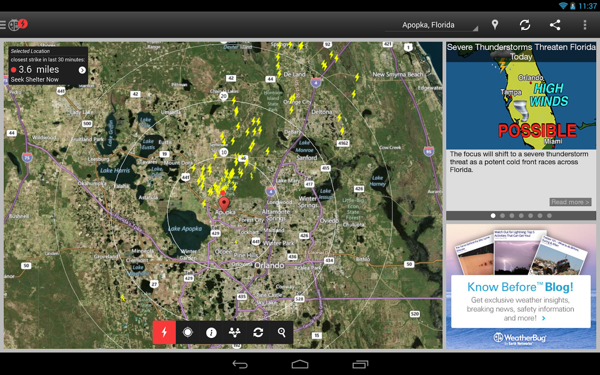Tap the Orlando city label on map
This screenshot has width=600, height=375.
click(x=269, y=265)
